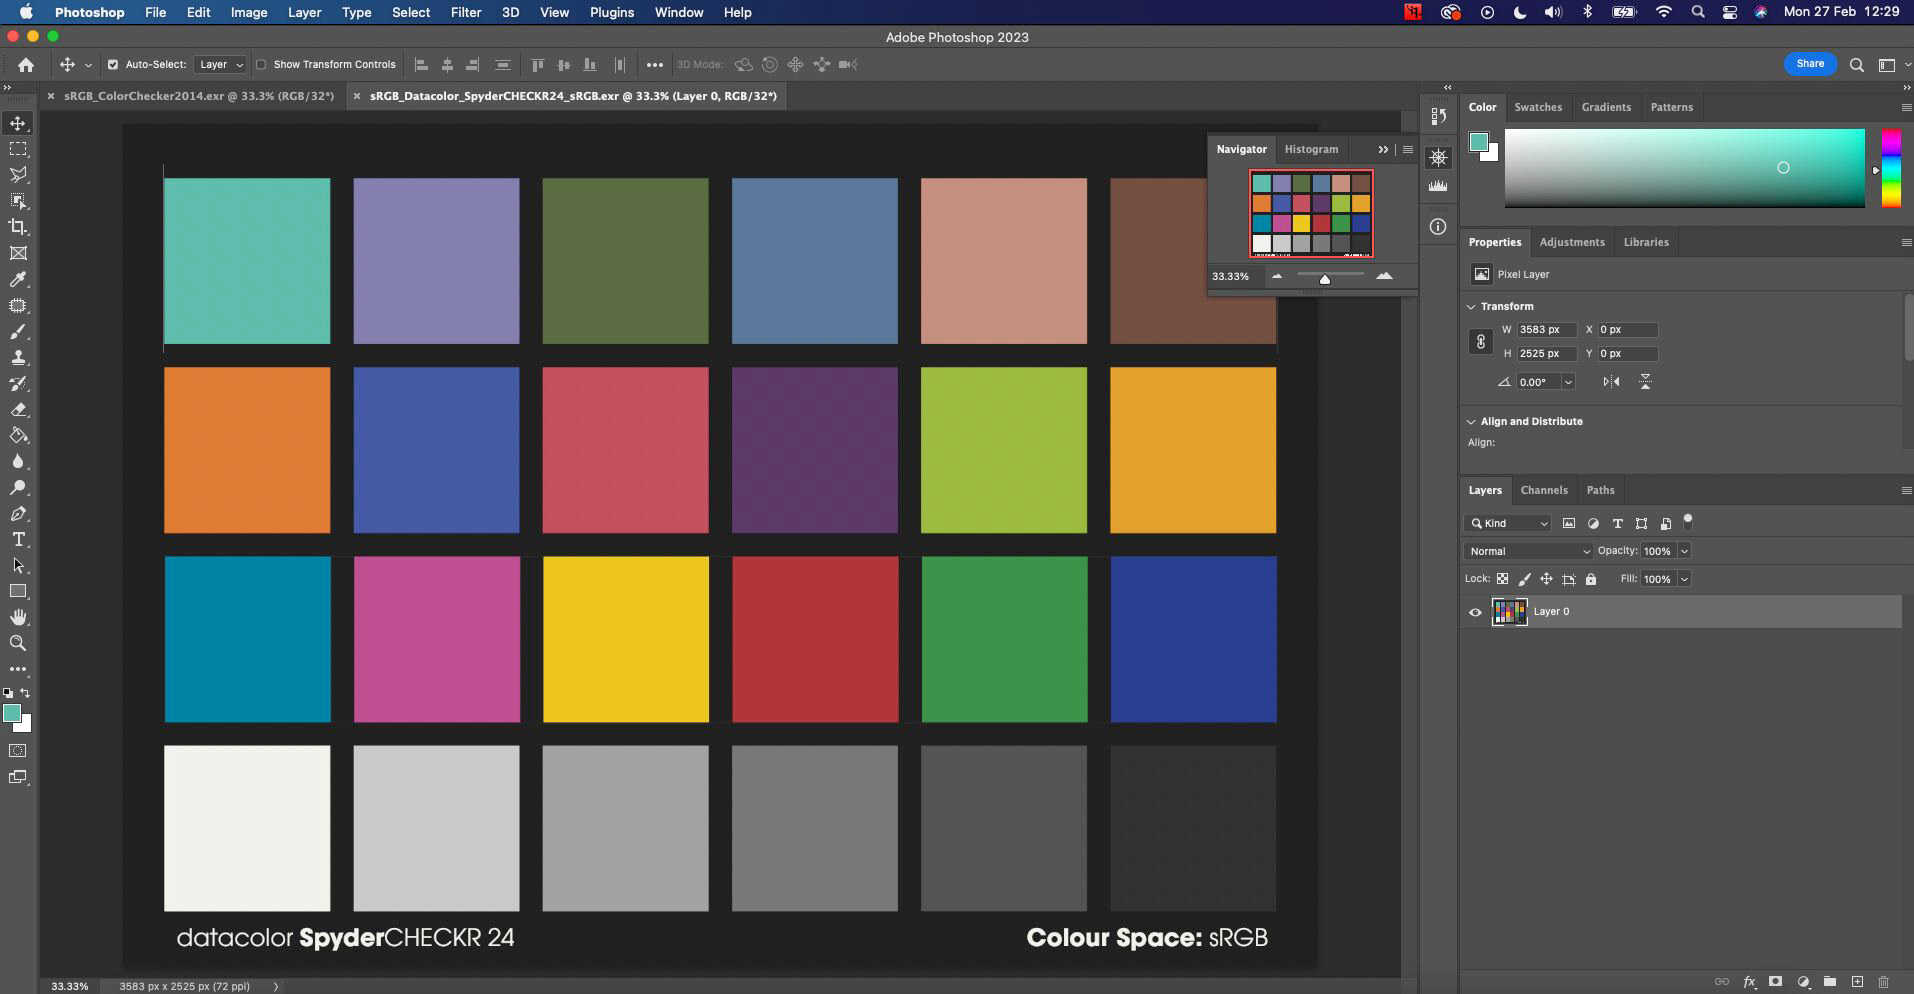The height and width of the screenshot is (994, 1914).
Task: Switch to the Swatches tab
Action: [x=1538, y=107]
